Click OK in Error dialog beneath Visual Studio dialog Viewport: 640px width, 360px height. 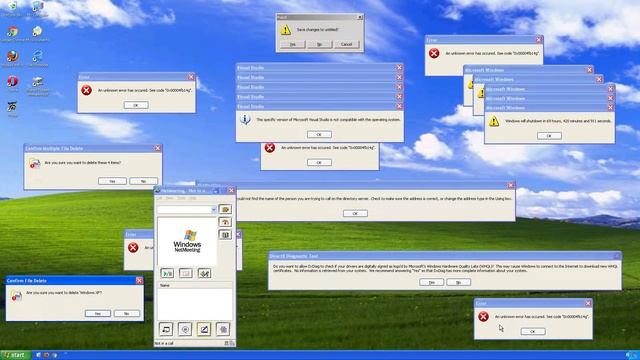(319, 162)
